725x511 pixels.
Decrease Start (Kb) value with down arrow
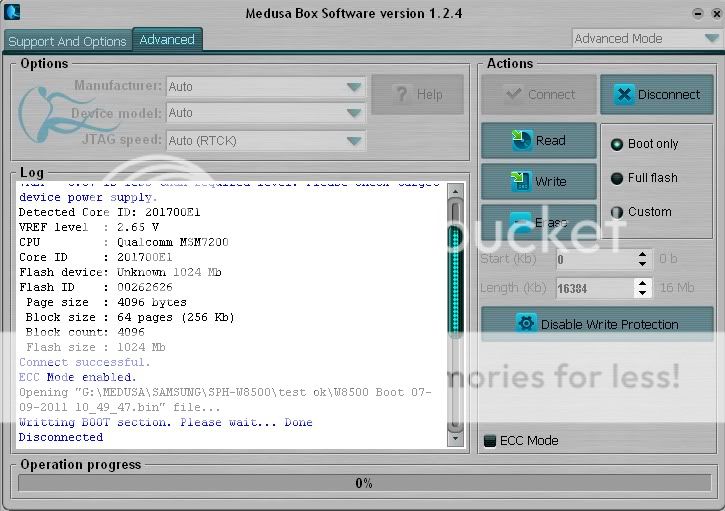tap(642, 264)
